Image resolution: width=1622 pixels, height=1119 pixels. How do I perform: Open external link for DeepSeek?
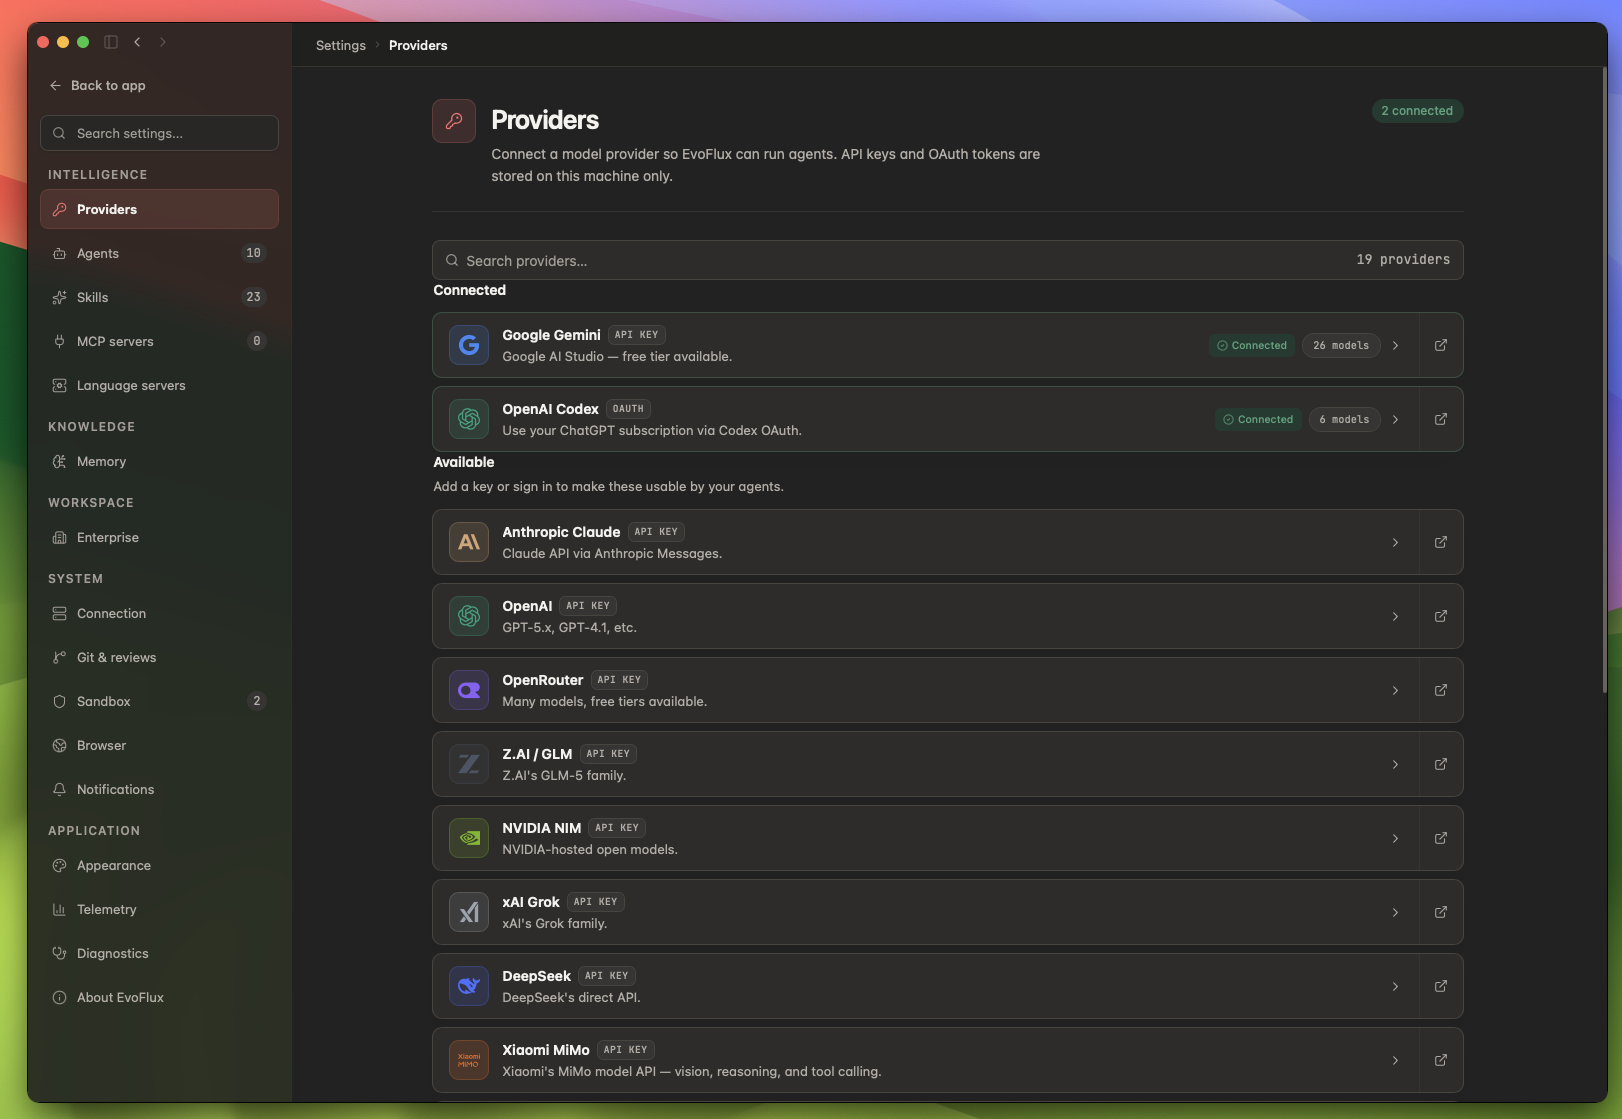point(1440,986)
